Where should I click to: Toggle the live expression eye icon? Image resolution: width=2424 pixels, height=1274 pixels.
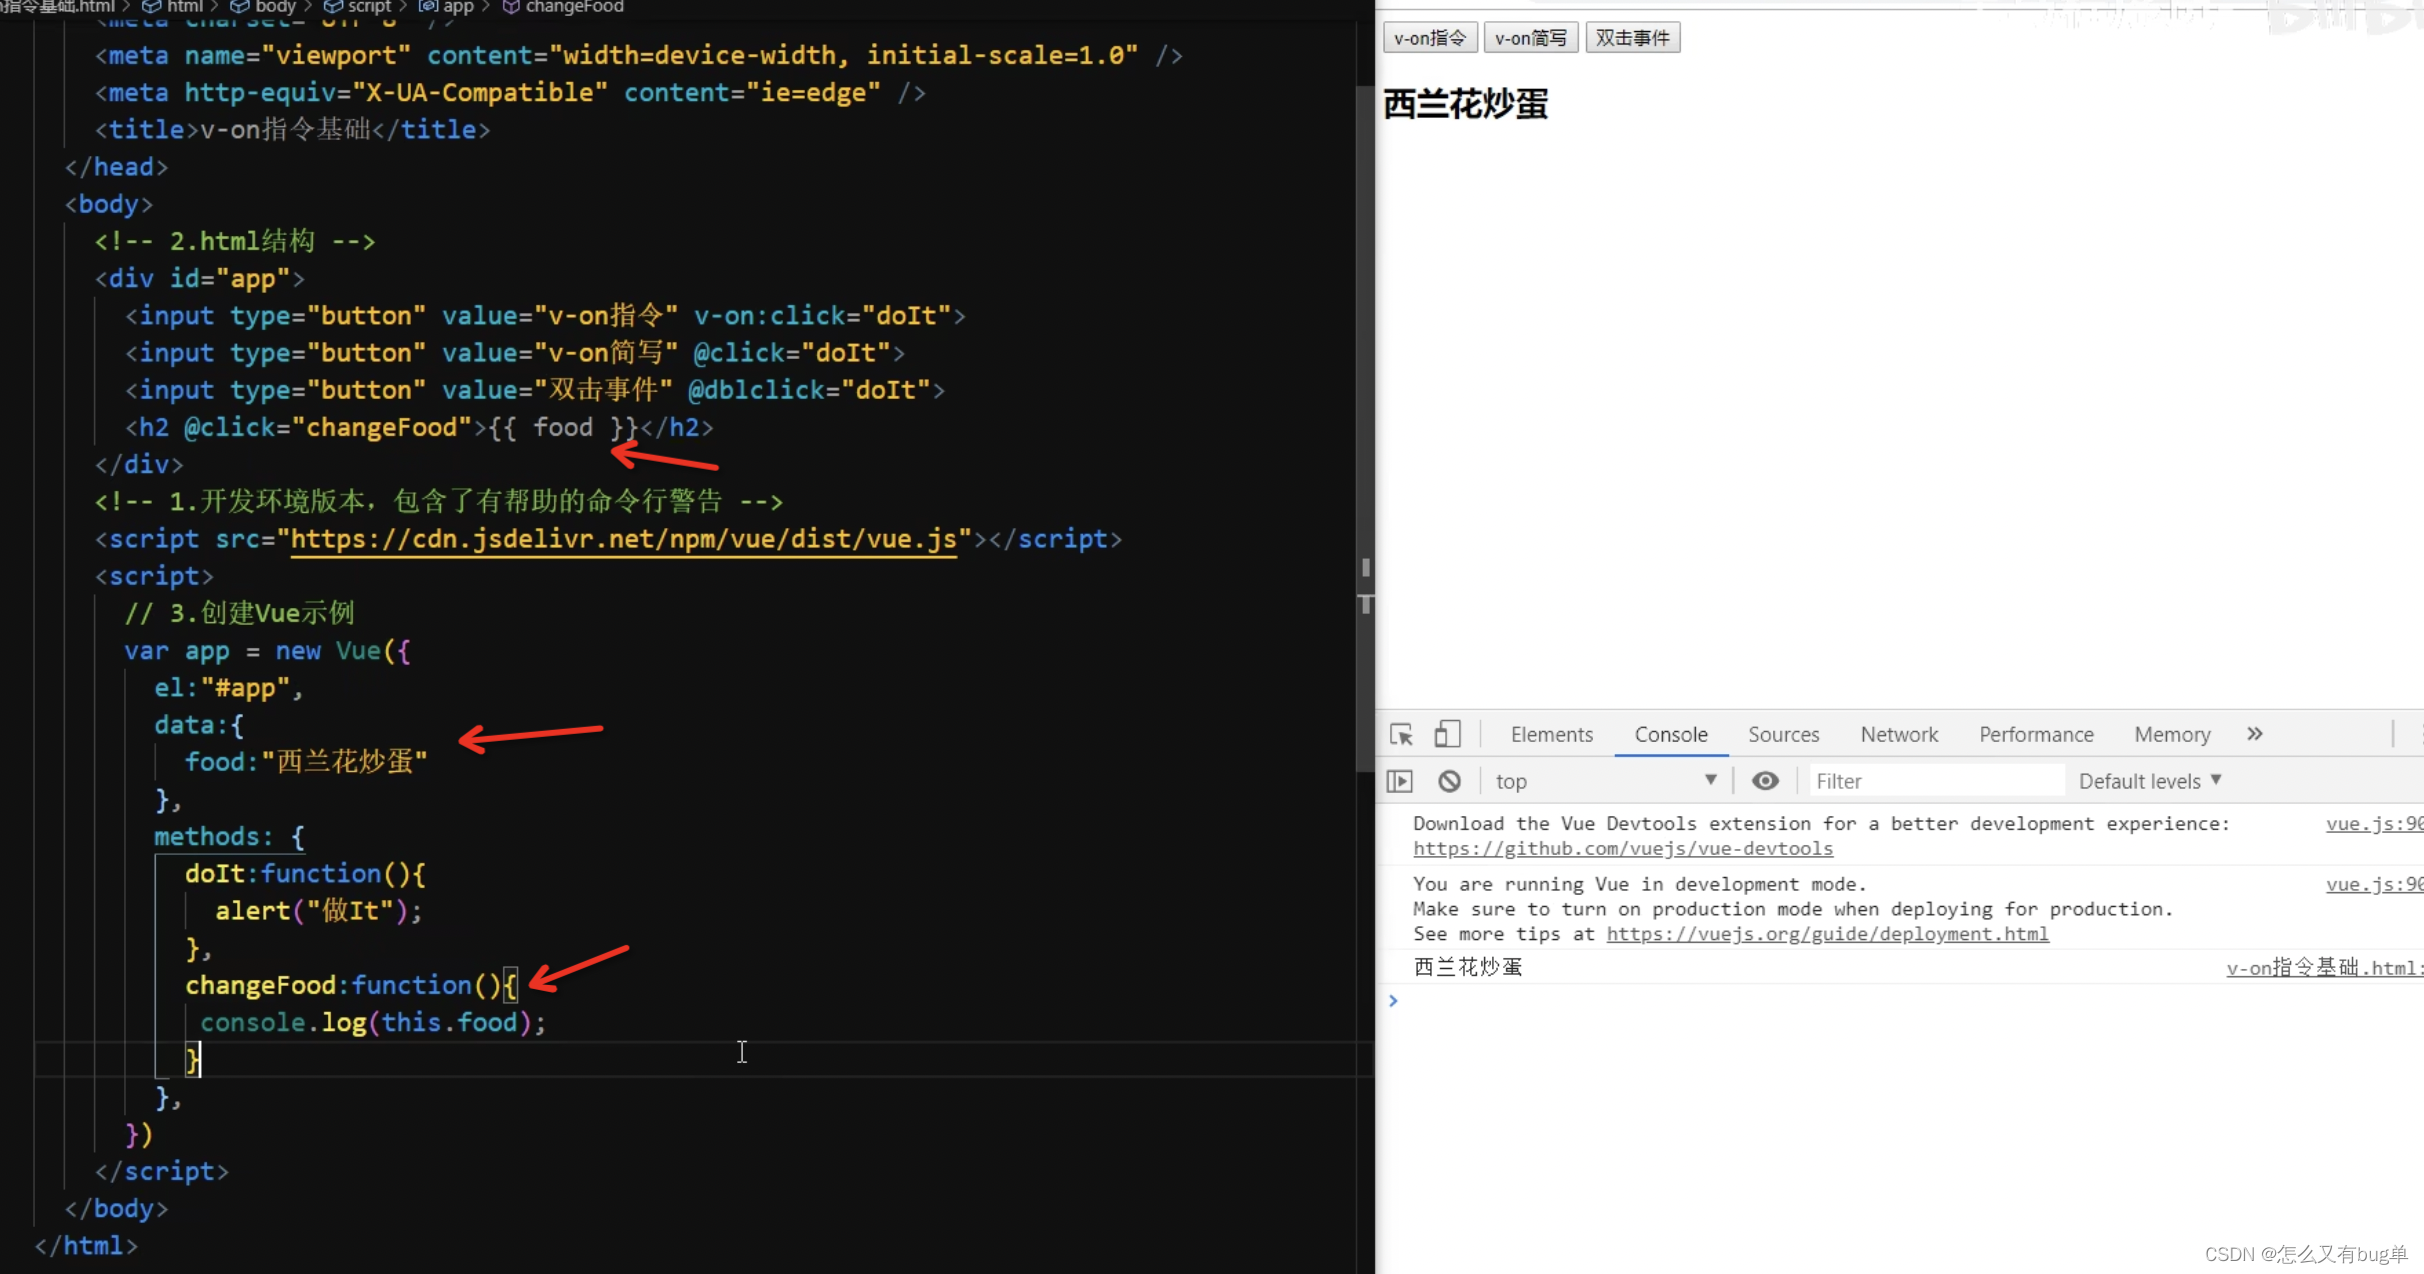pos(1765,781)
